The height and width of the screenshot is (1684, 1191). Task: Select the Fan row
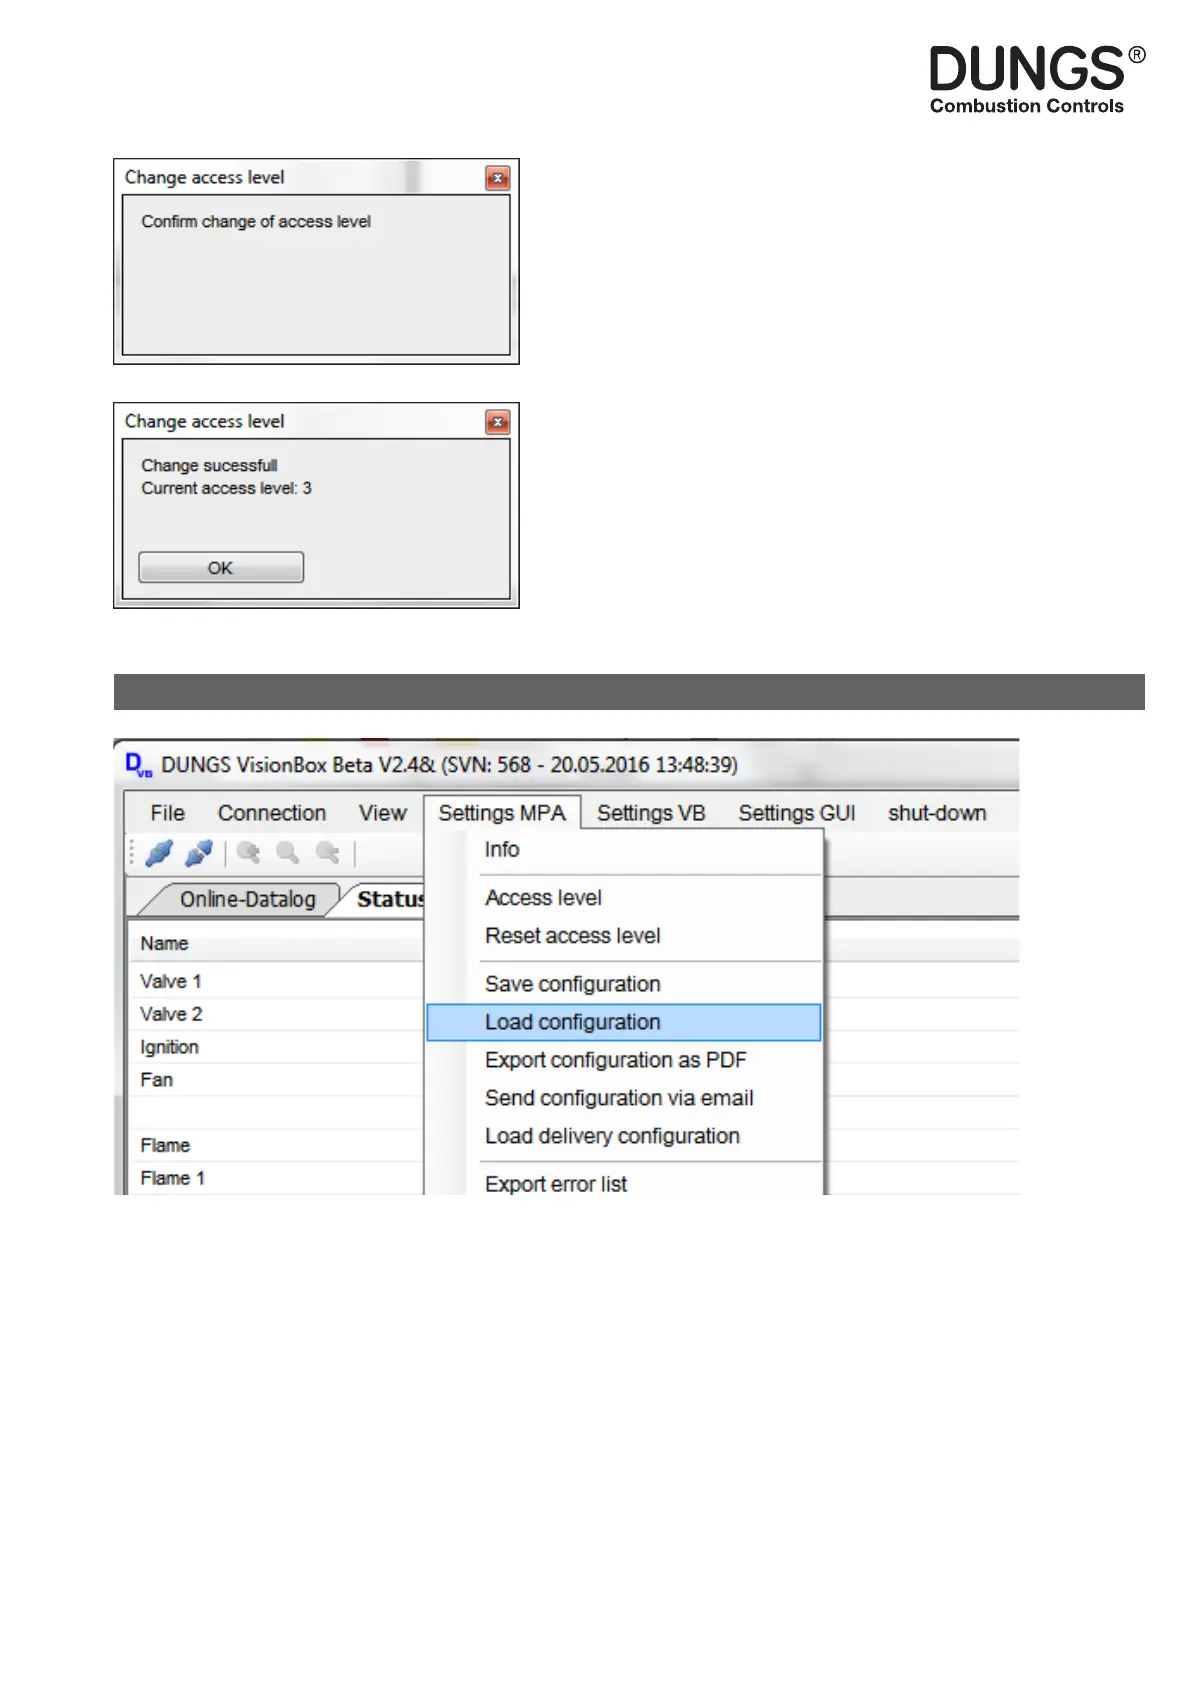(276, 1080)
